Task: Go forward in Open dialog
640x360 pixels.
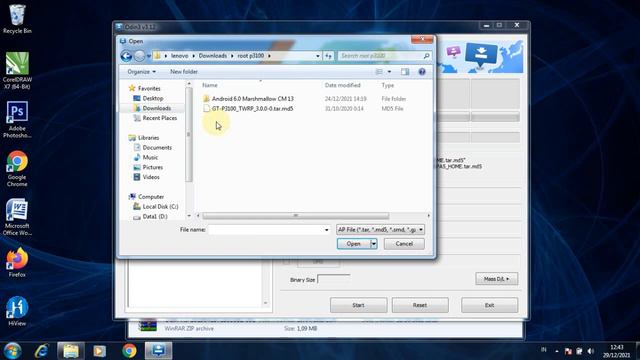Action: 139,56
